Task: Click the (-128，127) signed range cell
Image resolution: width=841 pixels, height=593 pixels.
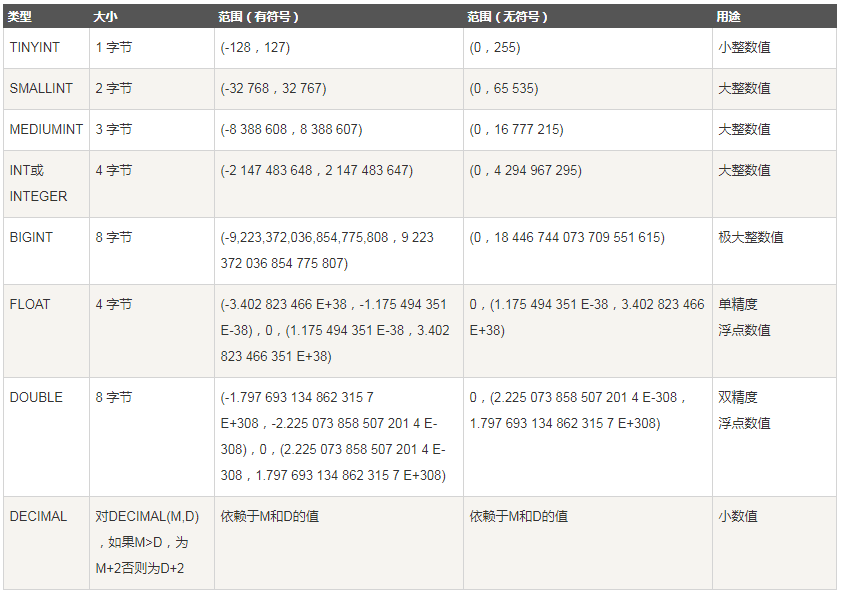Action: pos(339,48)
